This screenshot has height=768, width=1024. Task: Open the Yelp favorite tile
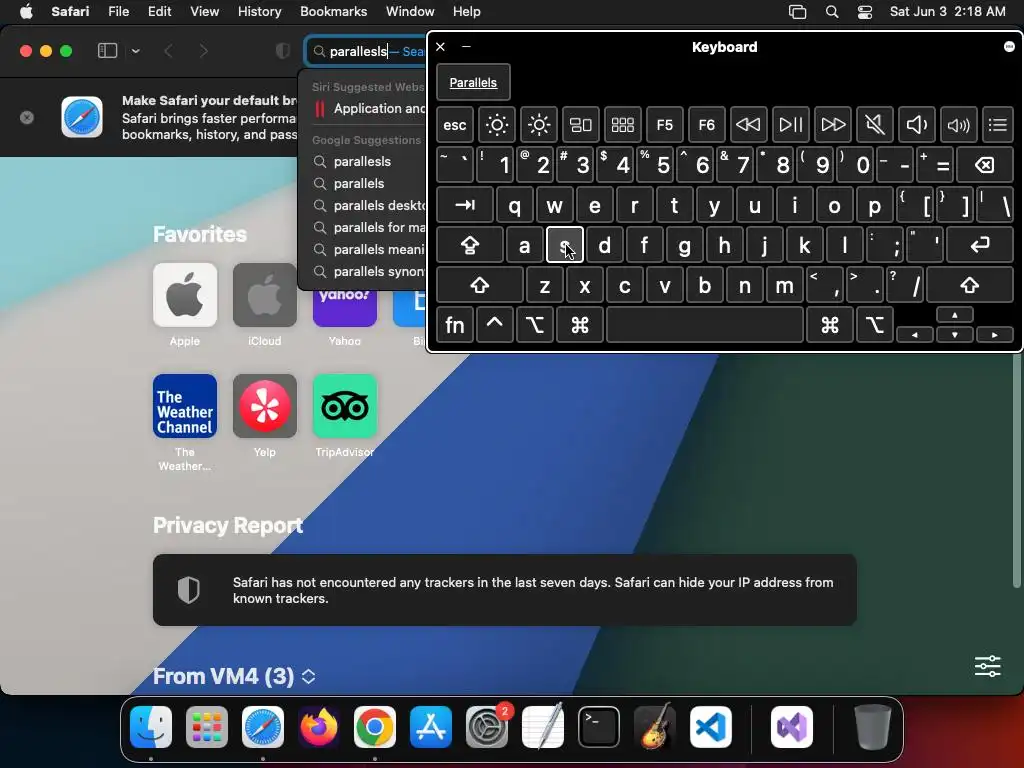click(264, 406)
